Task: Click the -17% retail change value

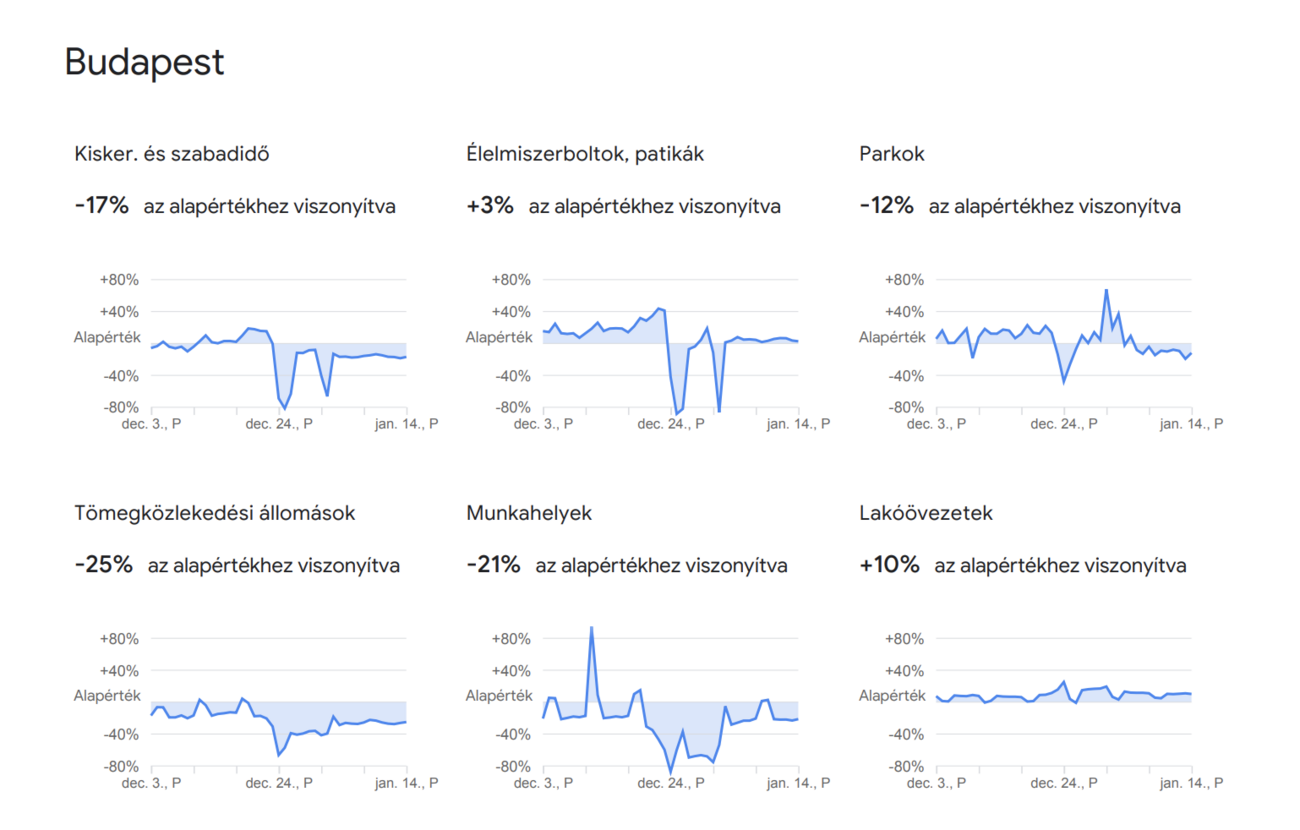Action: pos(101,206)
